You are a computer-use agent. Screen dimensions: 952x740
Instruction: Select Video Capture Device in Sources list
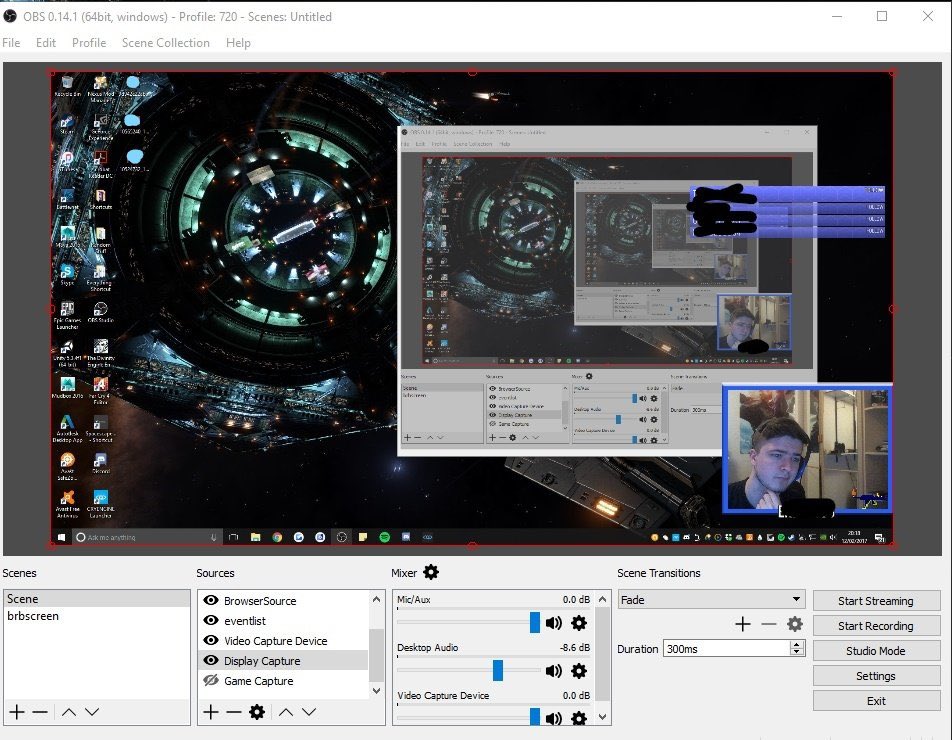[x=283, y=640]
